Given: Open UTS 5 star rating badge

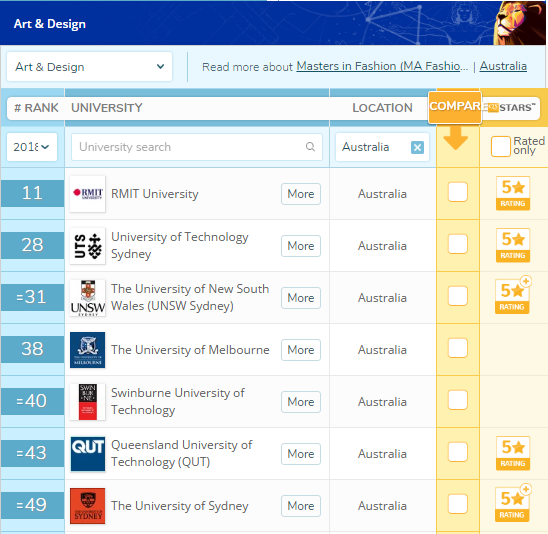Looking at the screenshot, I should click(x=513, y=245).
